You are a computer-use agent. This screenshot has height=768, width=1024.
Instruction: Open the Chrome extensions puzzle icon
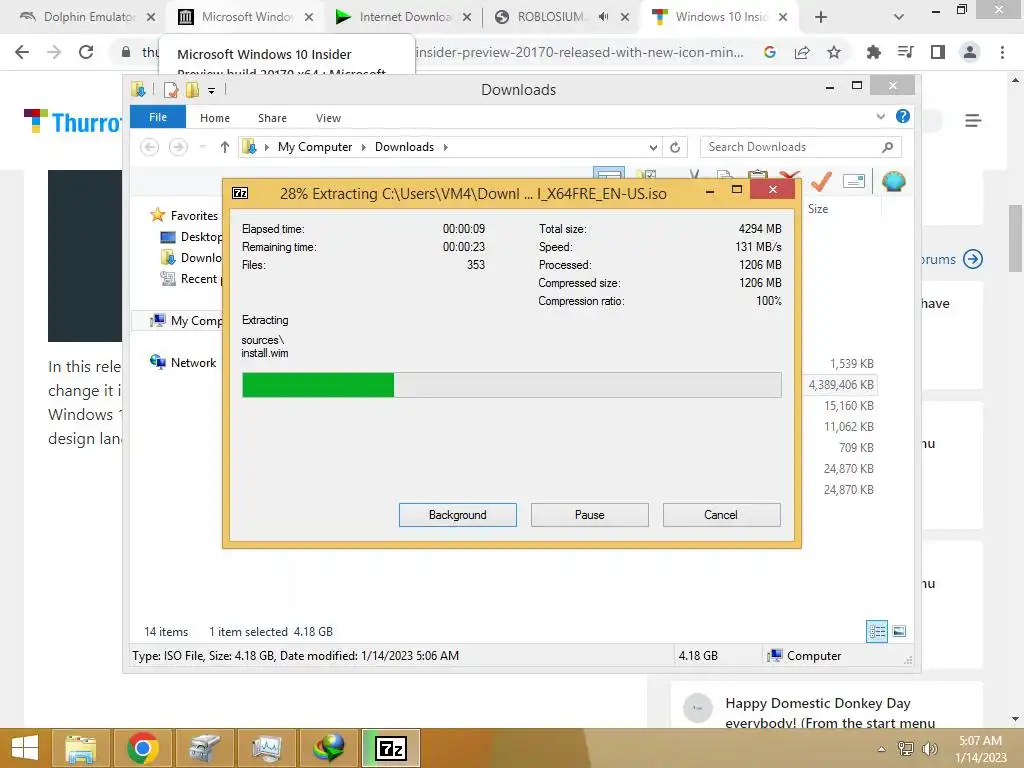point(873,52)
